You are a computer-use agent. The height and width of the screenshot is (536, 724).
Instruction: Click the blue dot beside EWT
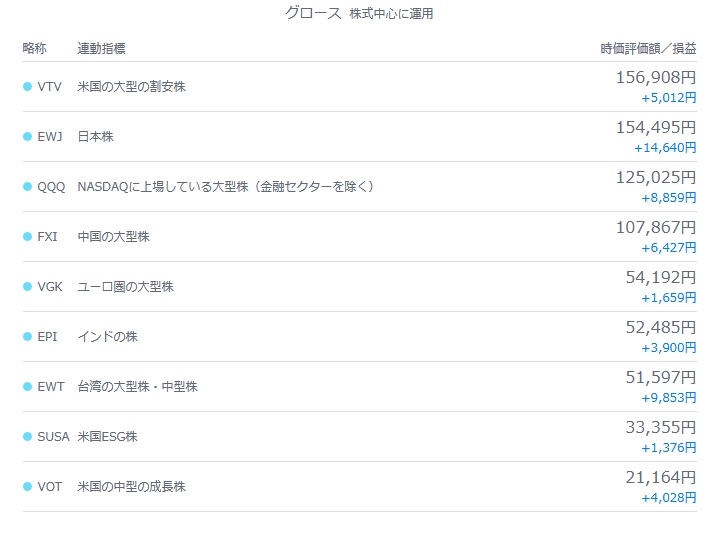point(28,387)
